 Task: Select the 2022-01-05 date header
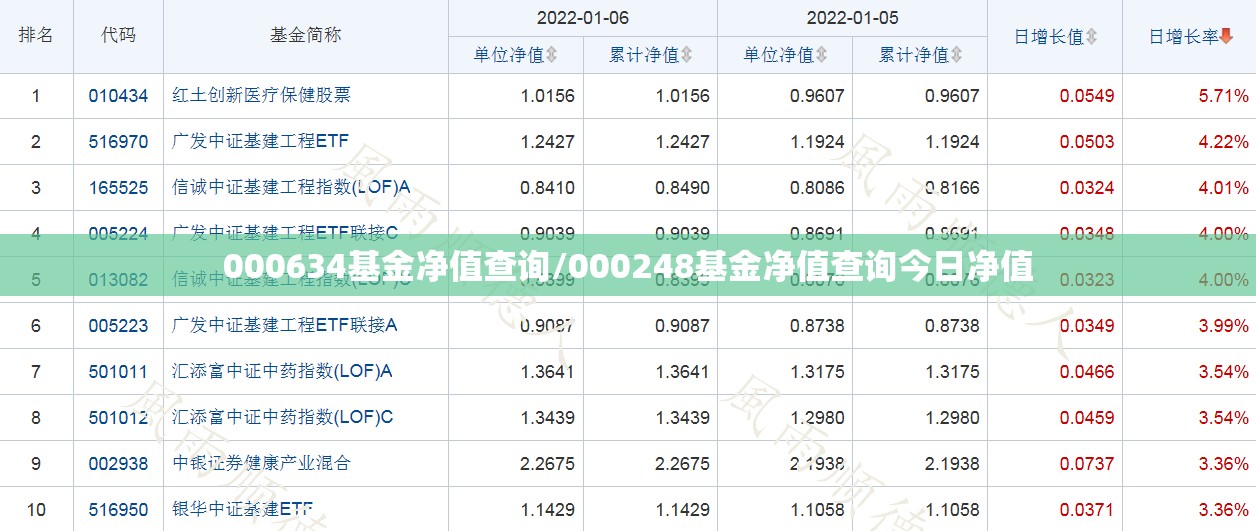[x=853, y=18]
